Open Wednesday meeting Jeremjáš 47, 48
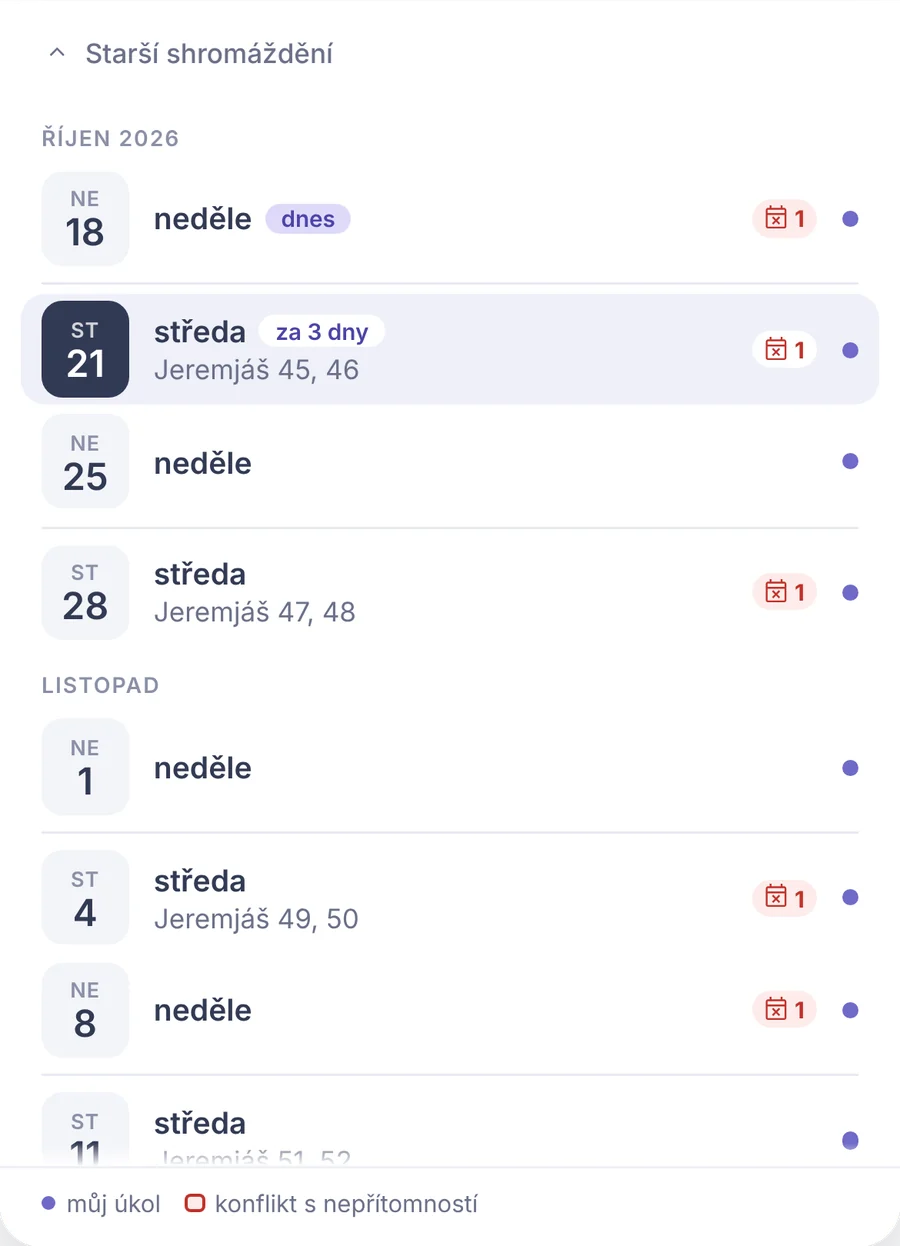Viewport: 900px width, 1246px height. (x=450, y=592)
